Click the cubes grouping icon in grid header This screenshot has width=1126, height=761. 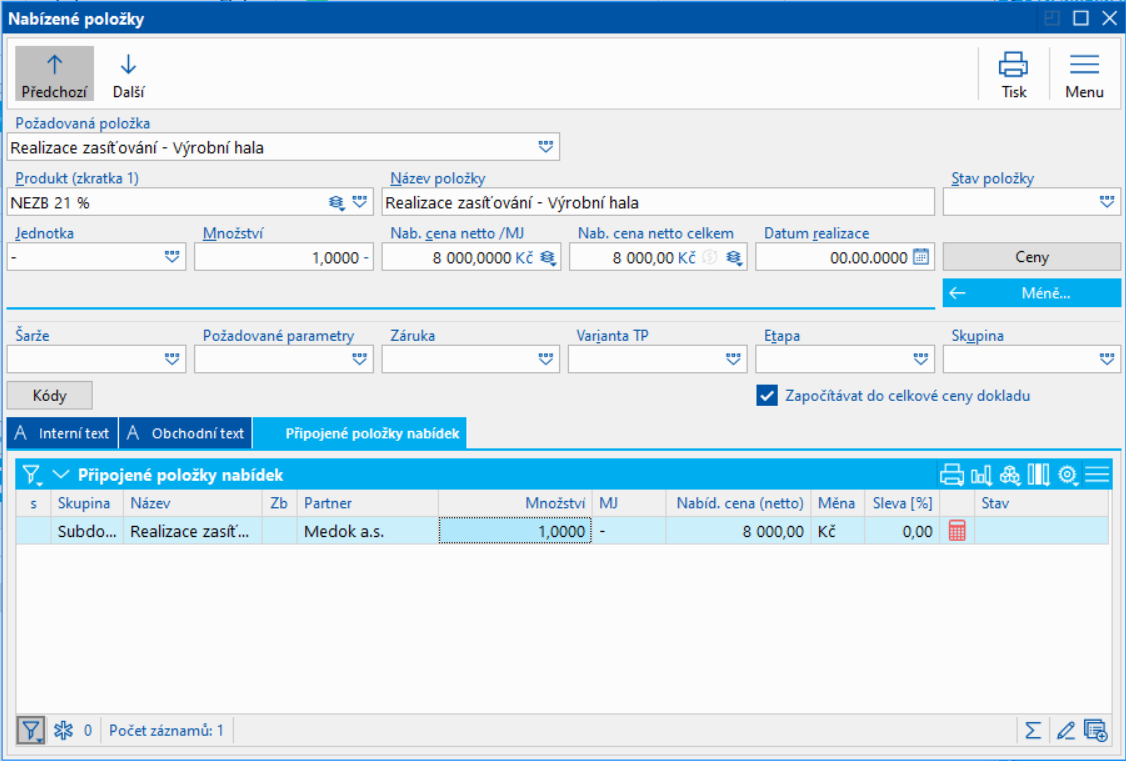1010,475
